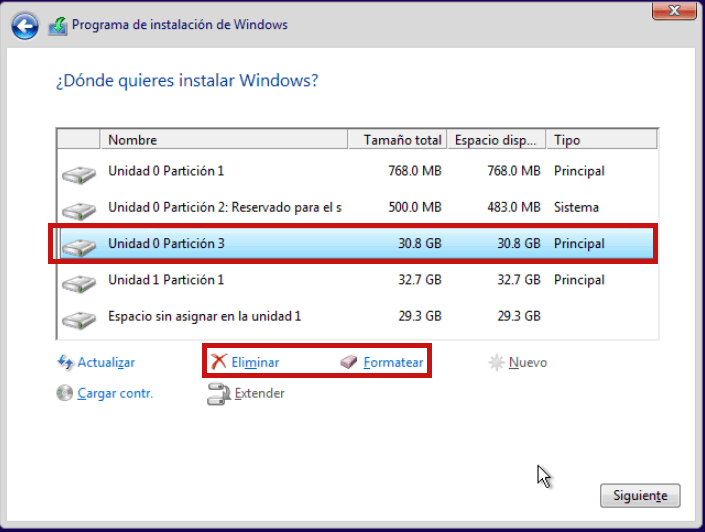Sort by the Espacio disp... column header
The height and width of the screenshot is (532, 705).
[x=497, y=140]
